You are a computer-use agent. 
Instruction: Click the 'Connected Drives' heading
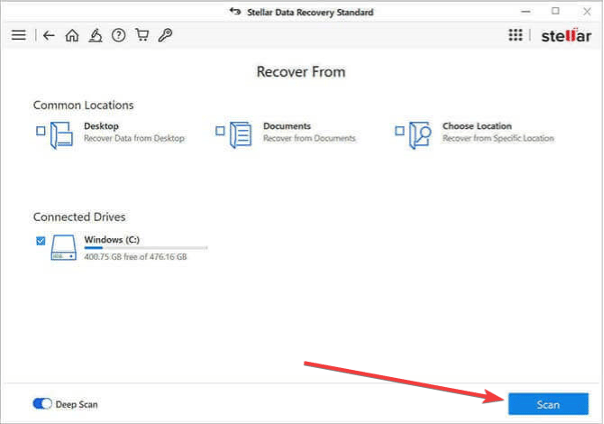coord(79,217)
